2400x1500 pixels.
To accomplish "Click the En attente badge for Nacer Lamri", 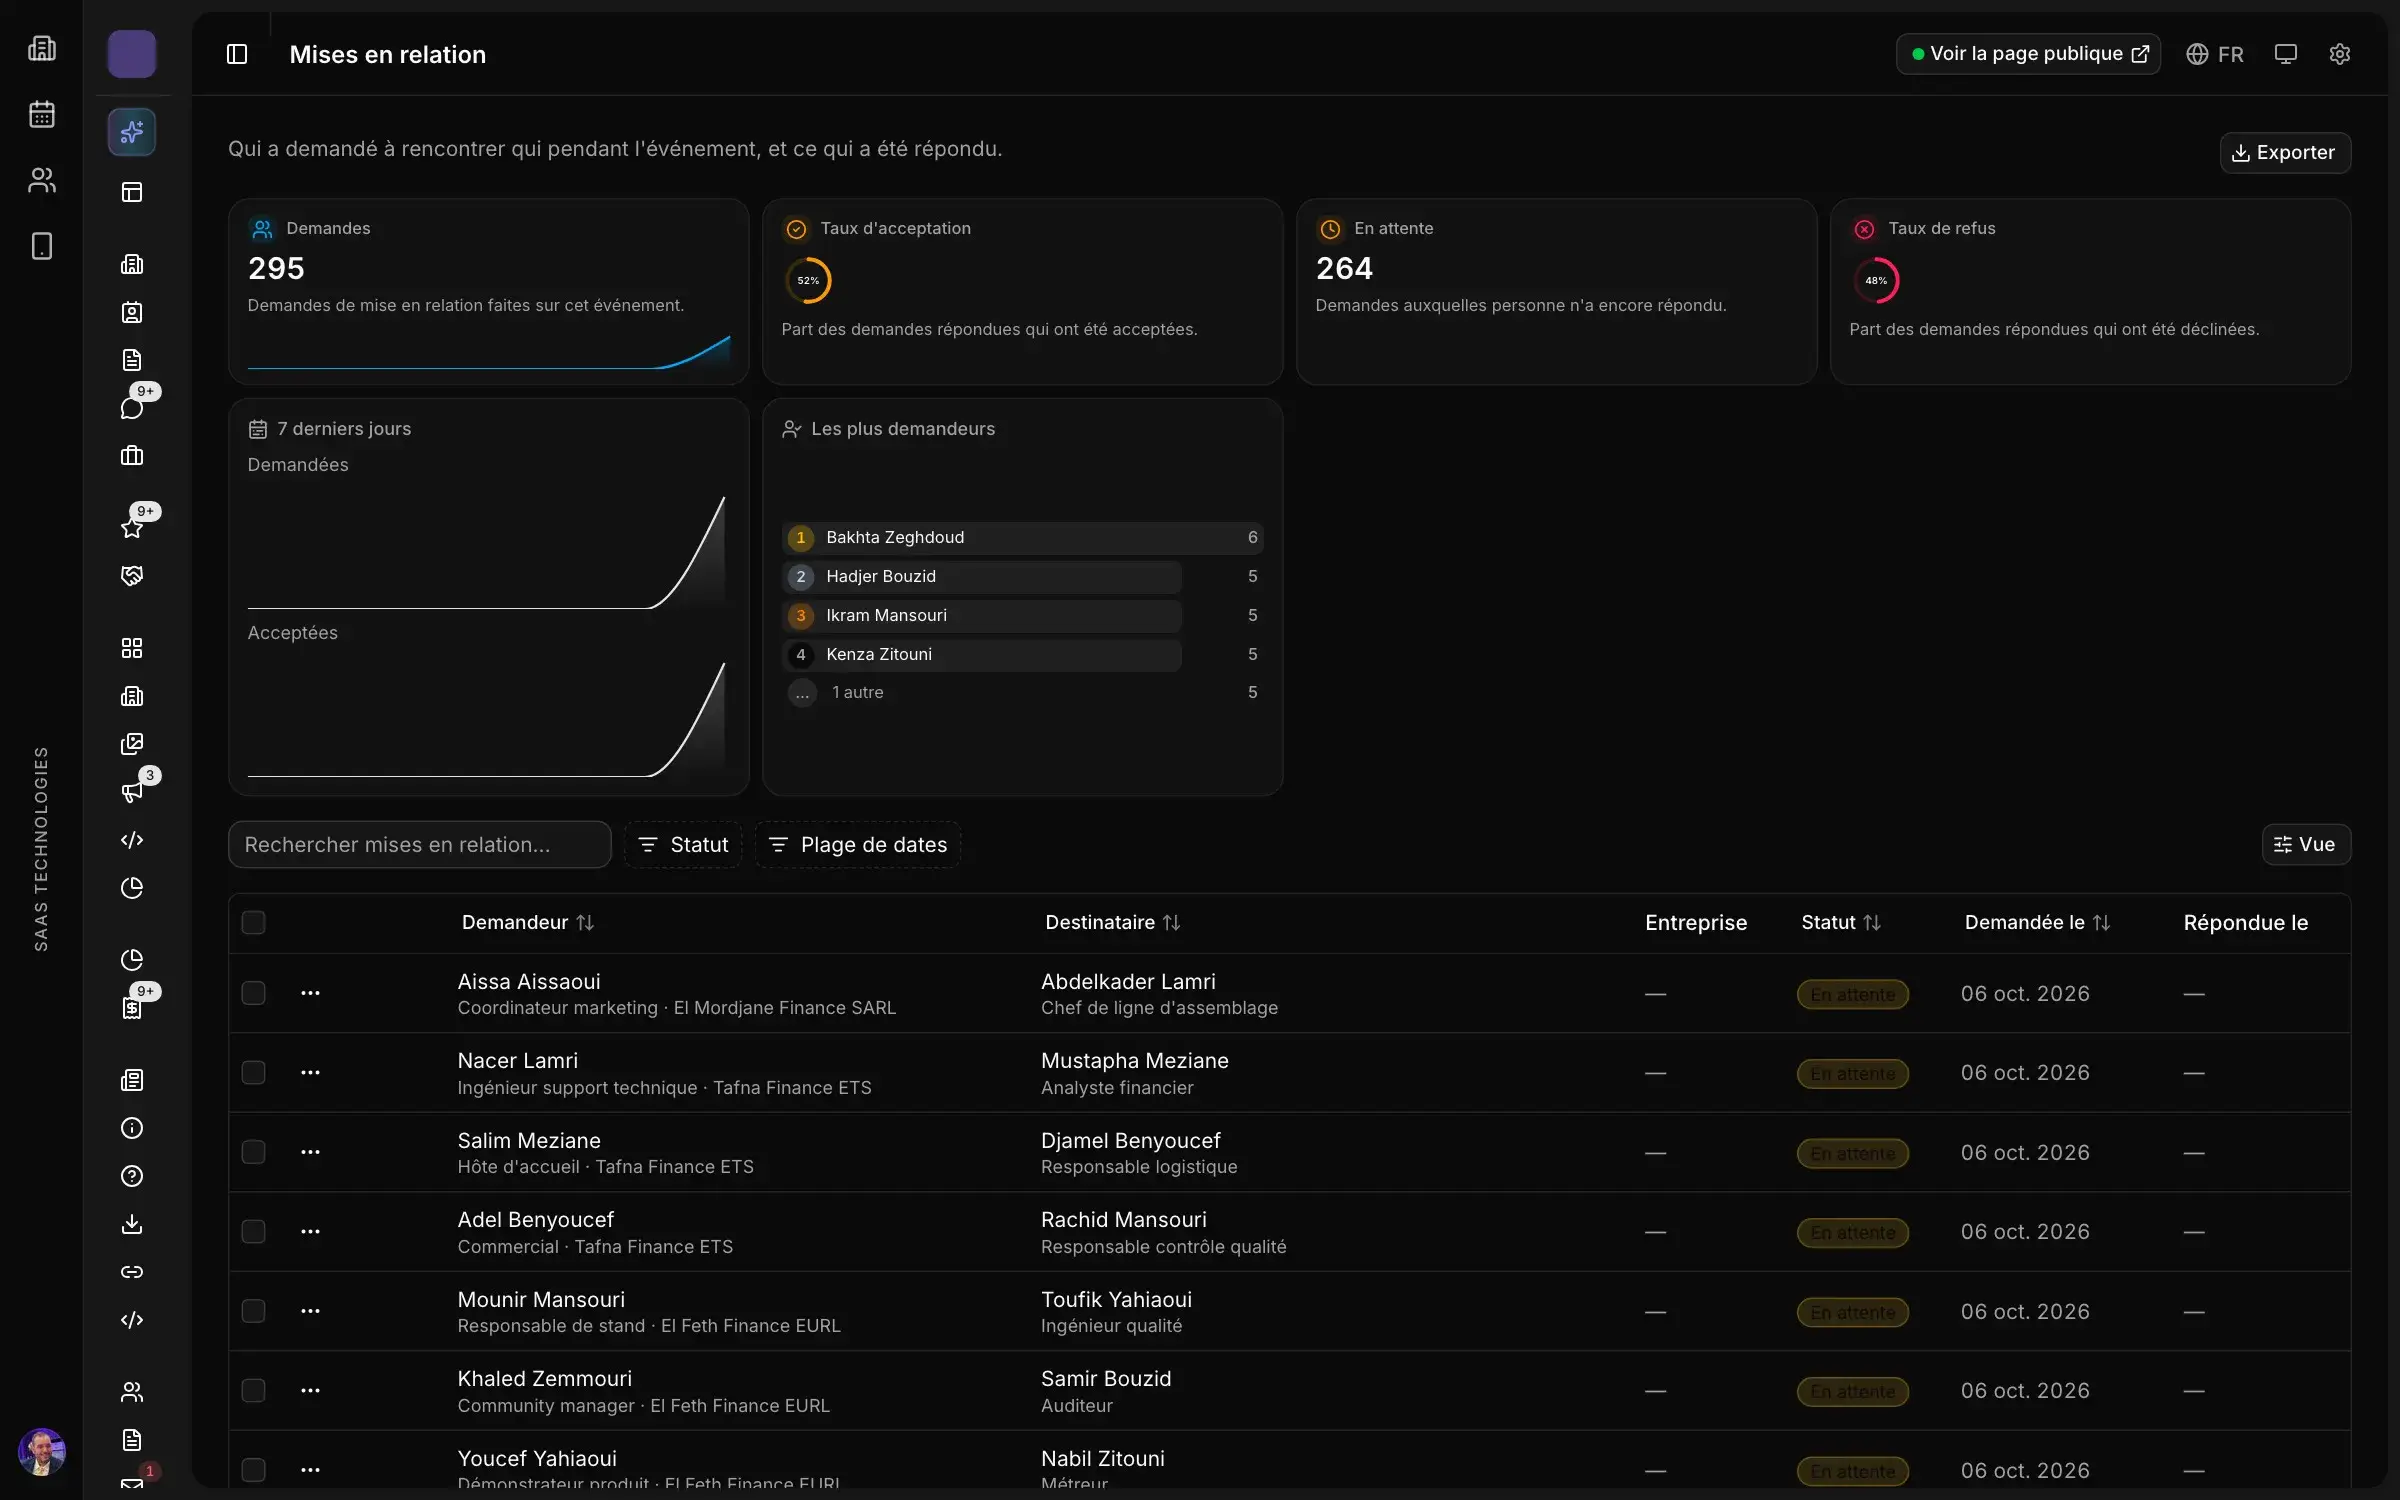I will tap(1852, 1074).
